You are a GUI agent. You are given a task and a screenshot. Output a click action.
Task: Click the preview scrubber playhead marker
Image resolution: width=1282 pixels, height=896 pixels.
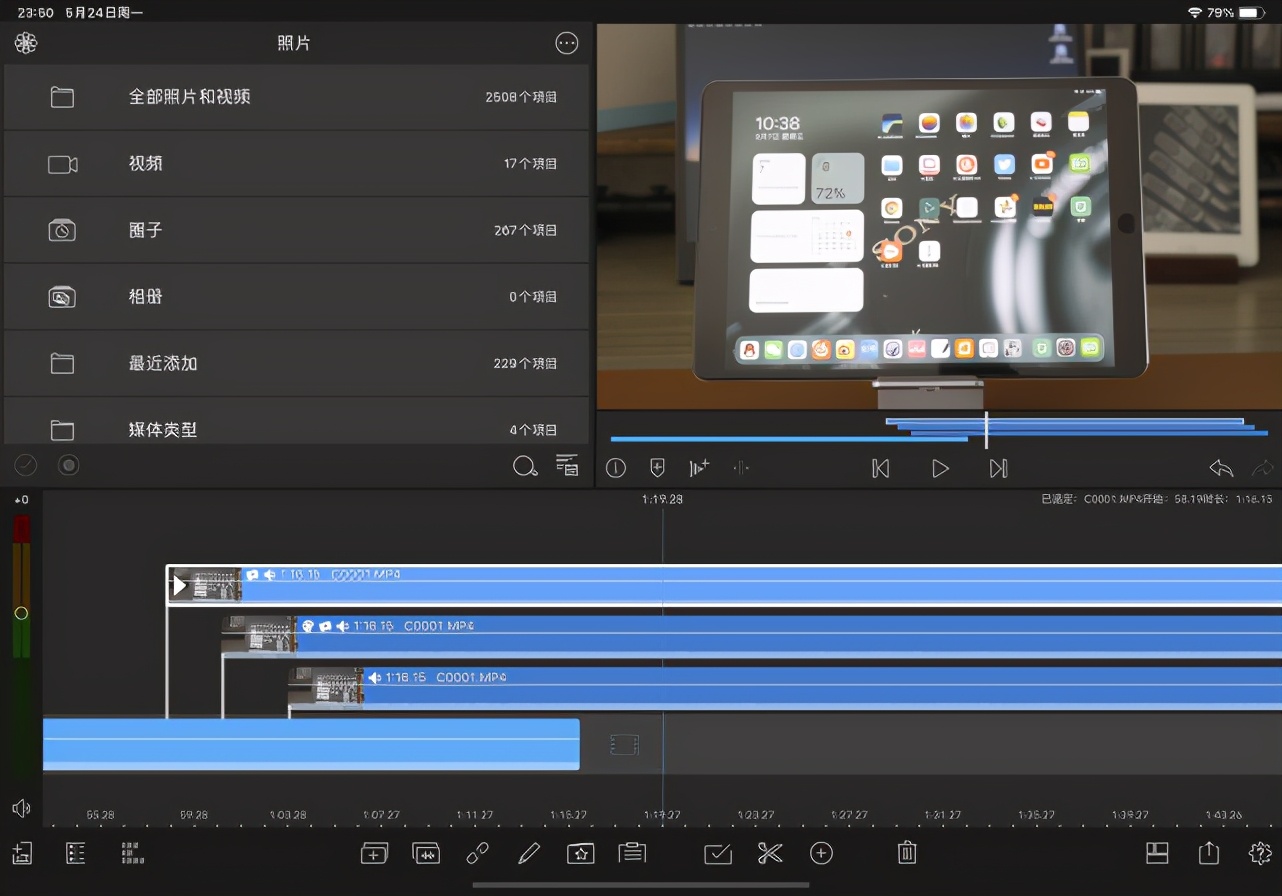[986, 430]
